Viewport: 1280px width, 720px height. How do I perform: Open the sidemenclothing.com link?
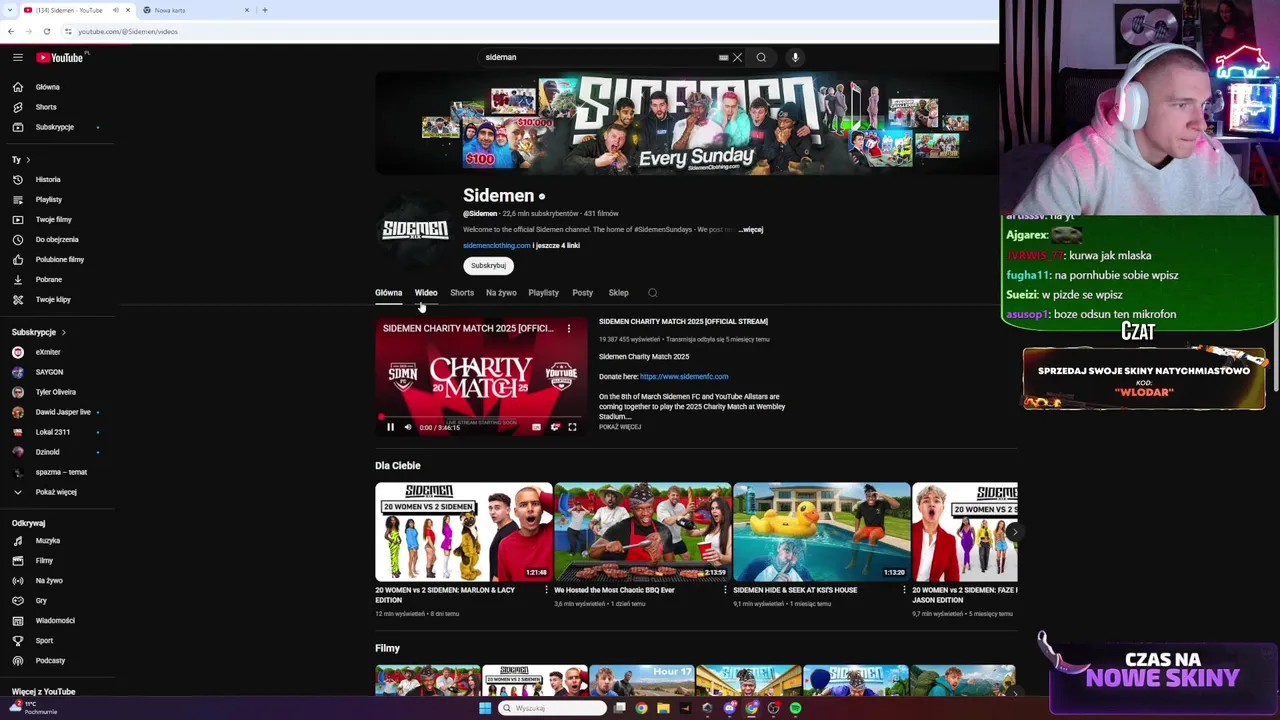point(497,245)
